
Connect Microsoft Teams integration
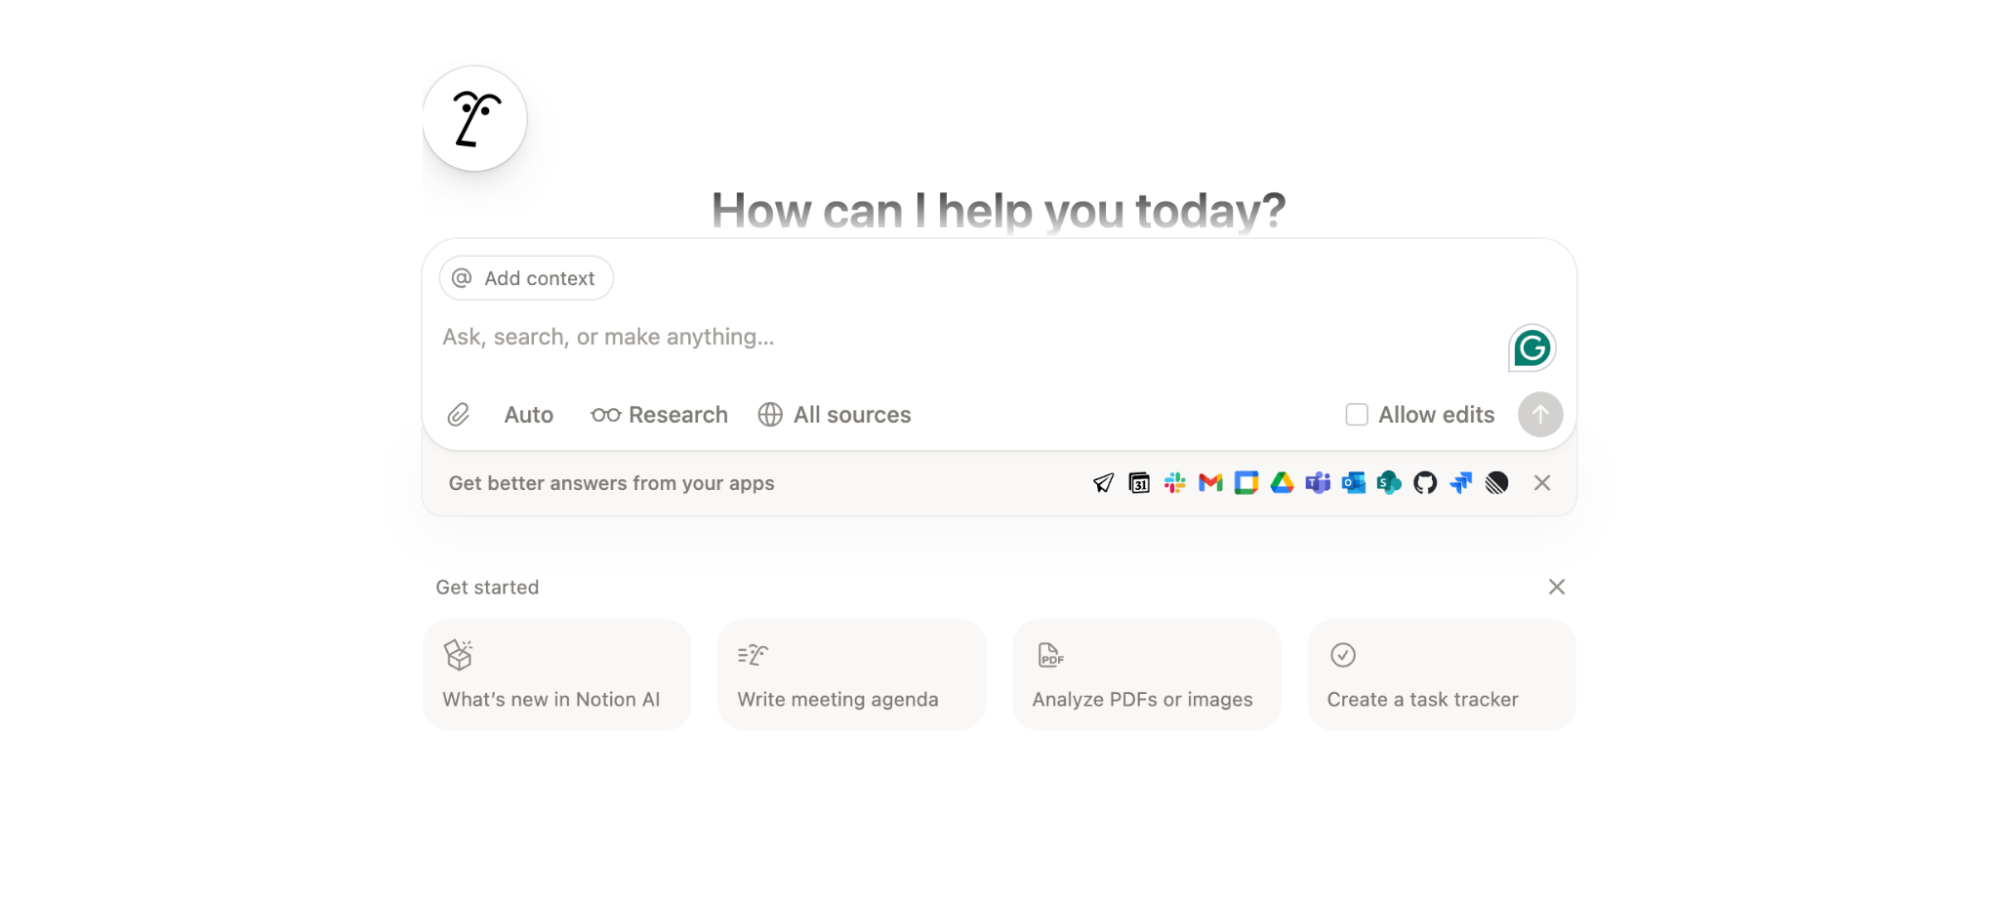pyautogui.click(x=1317, y=483)
